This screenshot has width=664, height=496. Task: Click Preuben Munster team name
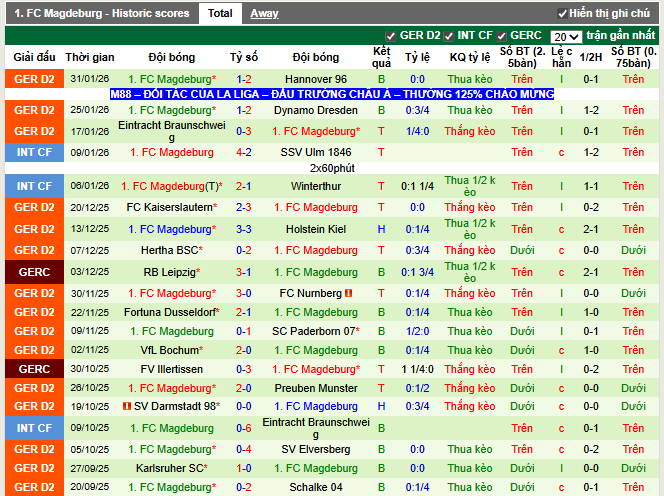pyautogui.click(x=316, y=388)
